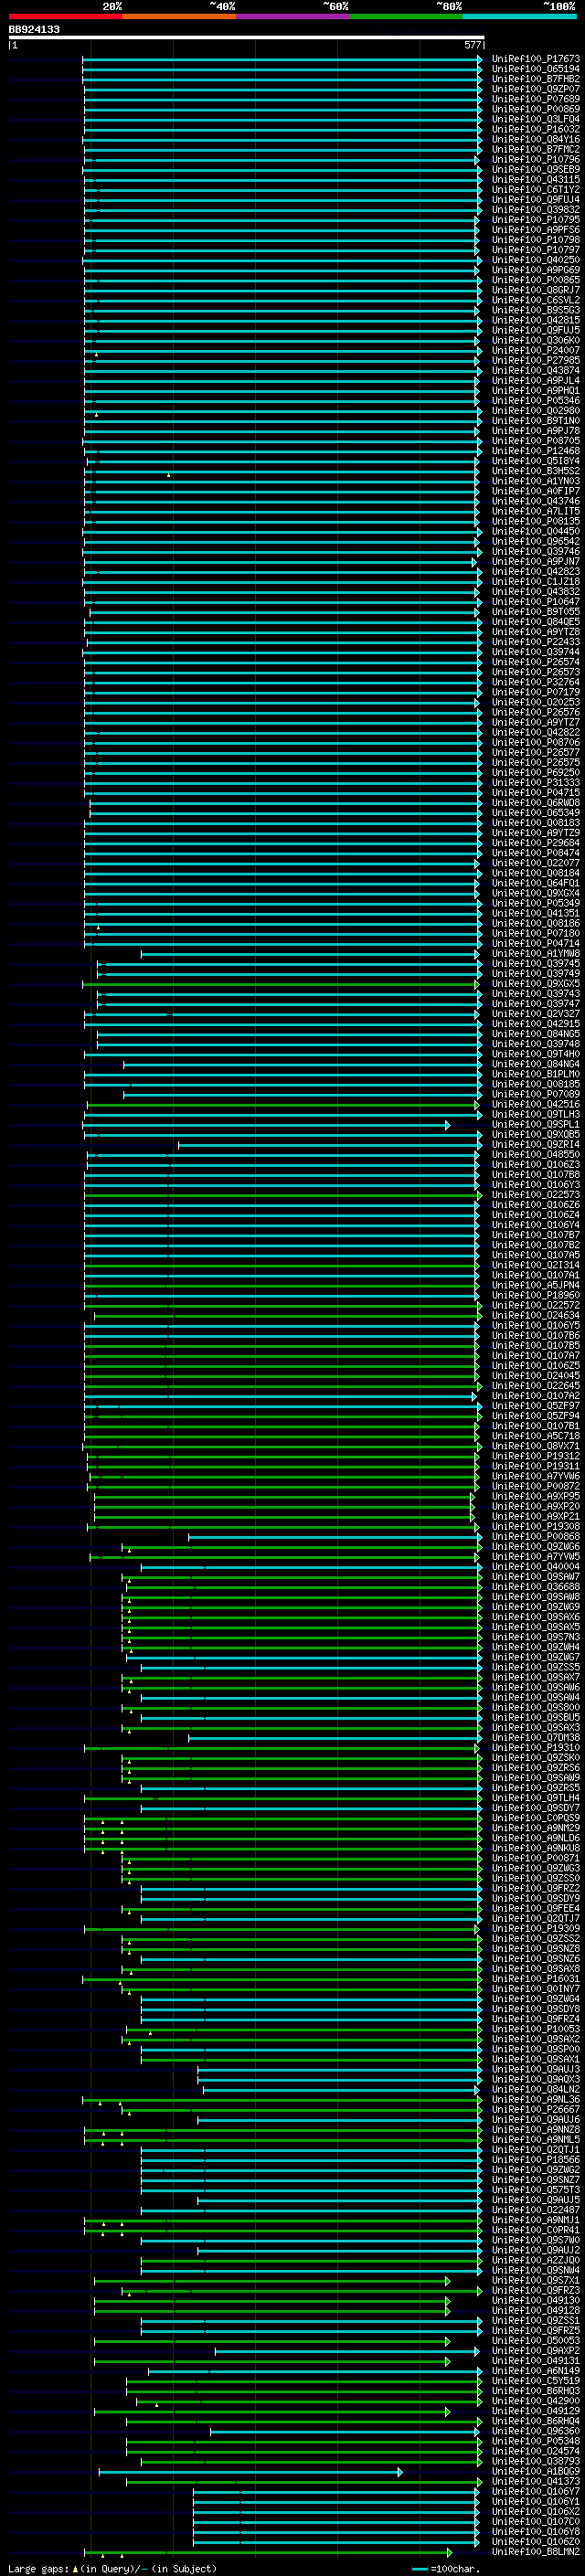
Task: Click the UniRef100_A5C718 label
Action: (536, 1436)
